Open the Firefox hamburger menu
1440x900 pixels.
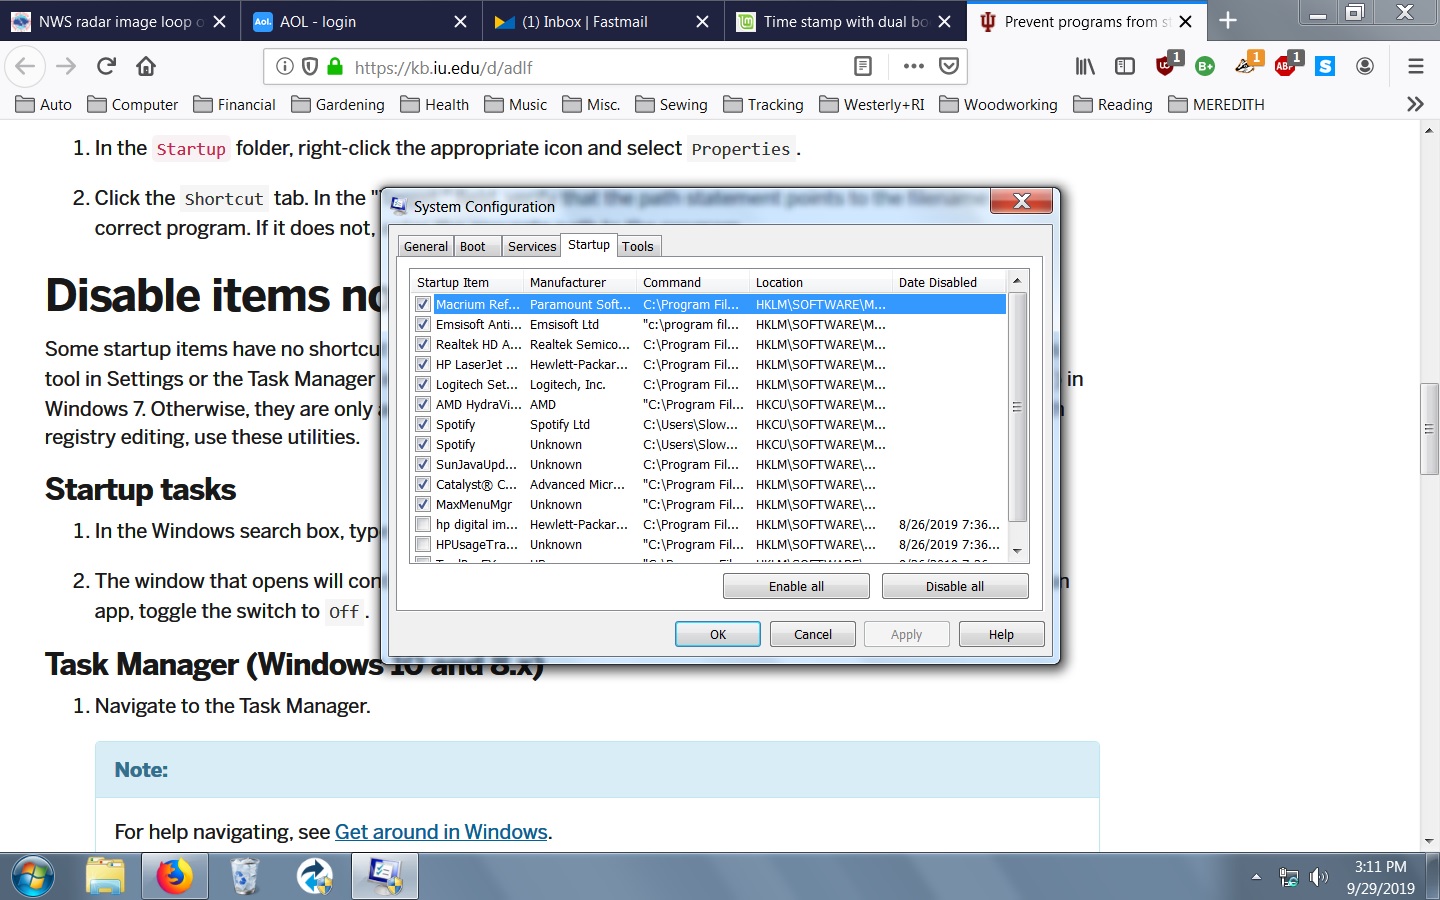(1415, 67)
